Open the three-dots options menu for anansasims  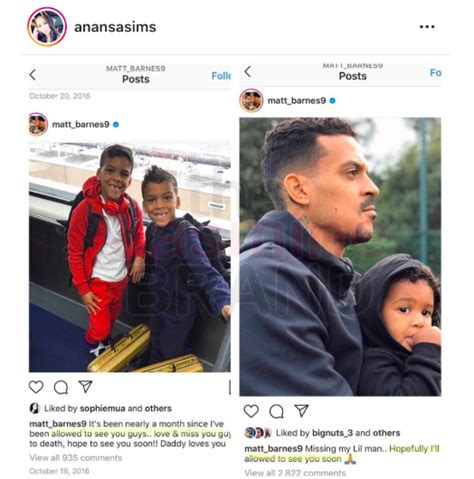(x=427, y=27)
